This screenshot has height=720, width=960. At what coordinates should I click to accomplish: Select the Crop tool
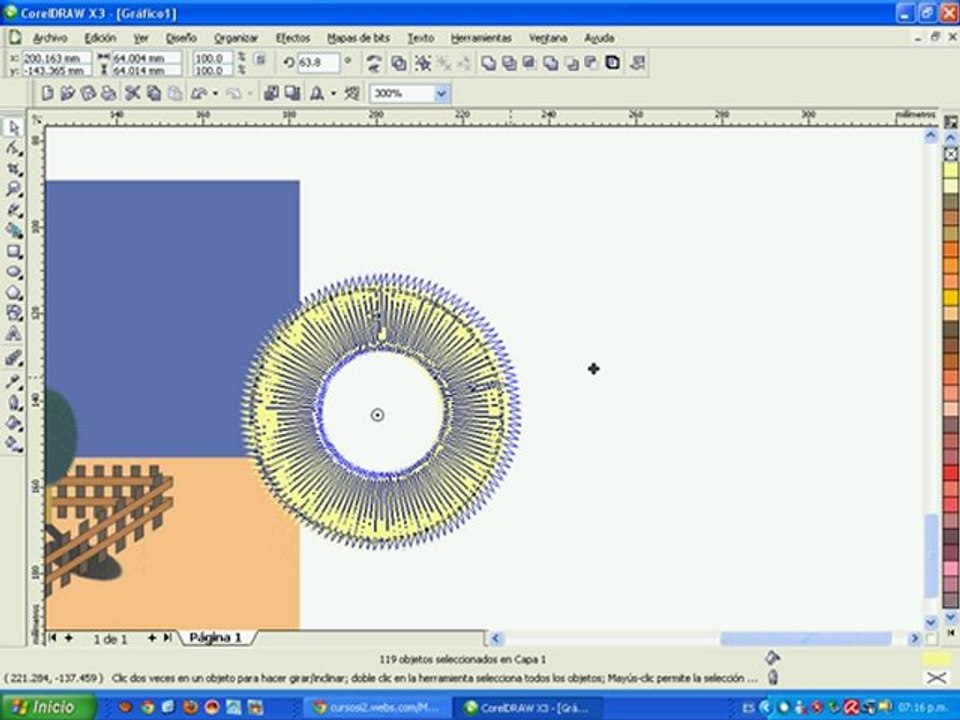(13, 169)
